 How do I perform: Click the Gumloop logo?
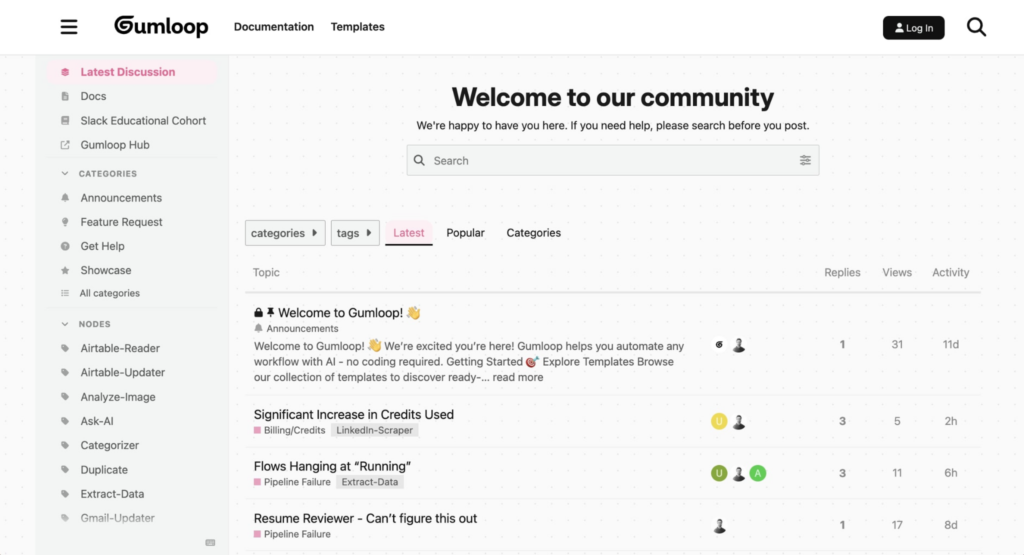coord(161,26)
